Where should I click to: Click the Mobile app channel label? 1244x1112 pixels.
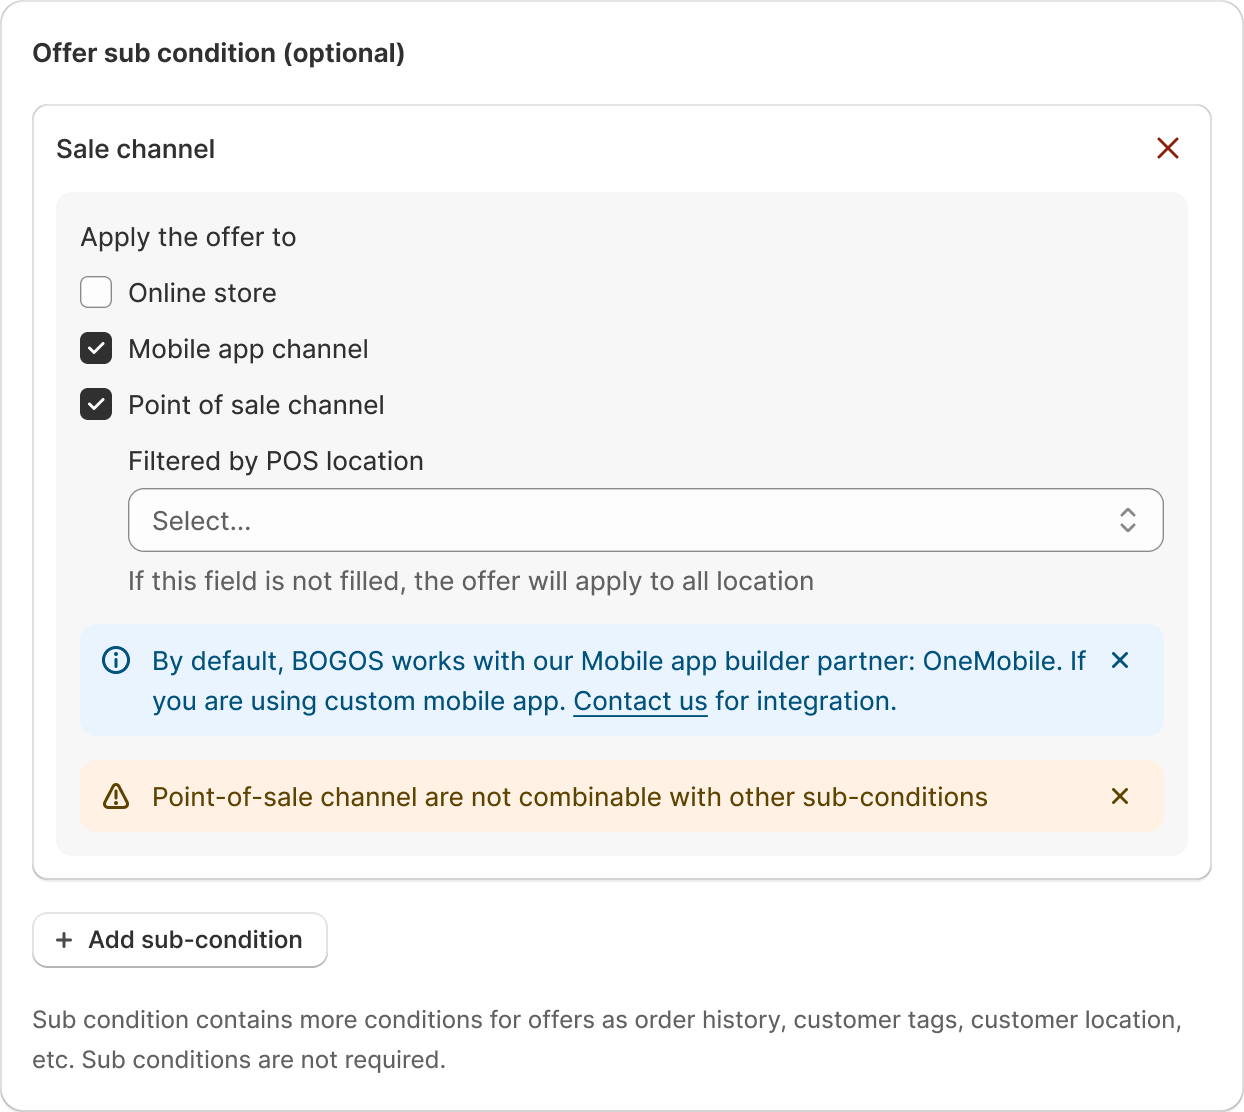point(248,349)
